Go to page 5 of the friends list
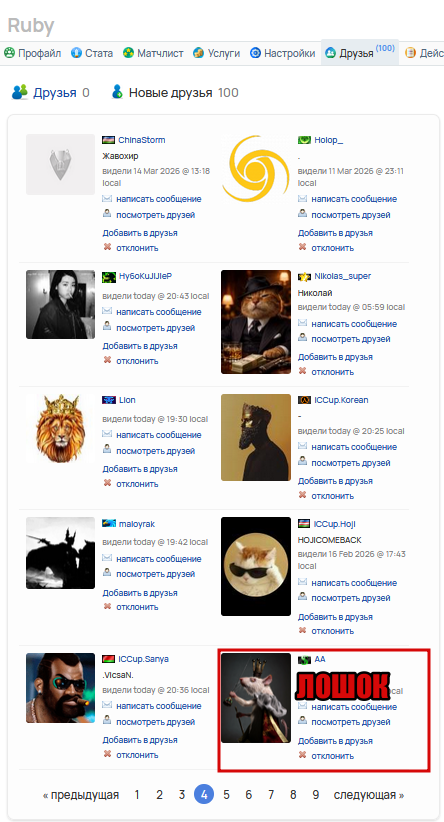 pos(226,795)
